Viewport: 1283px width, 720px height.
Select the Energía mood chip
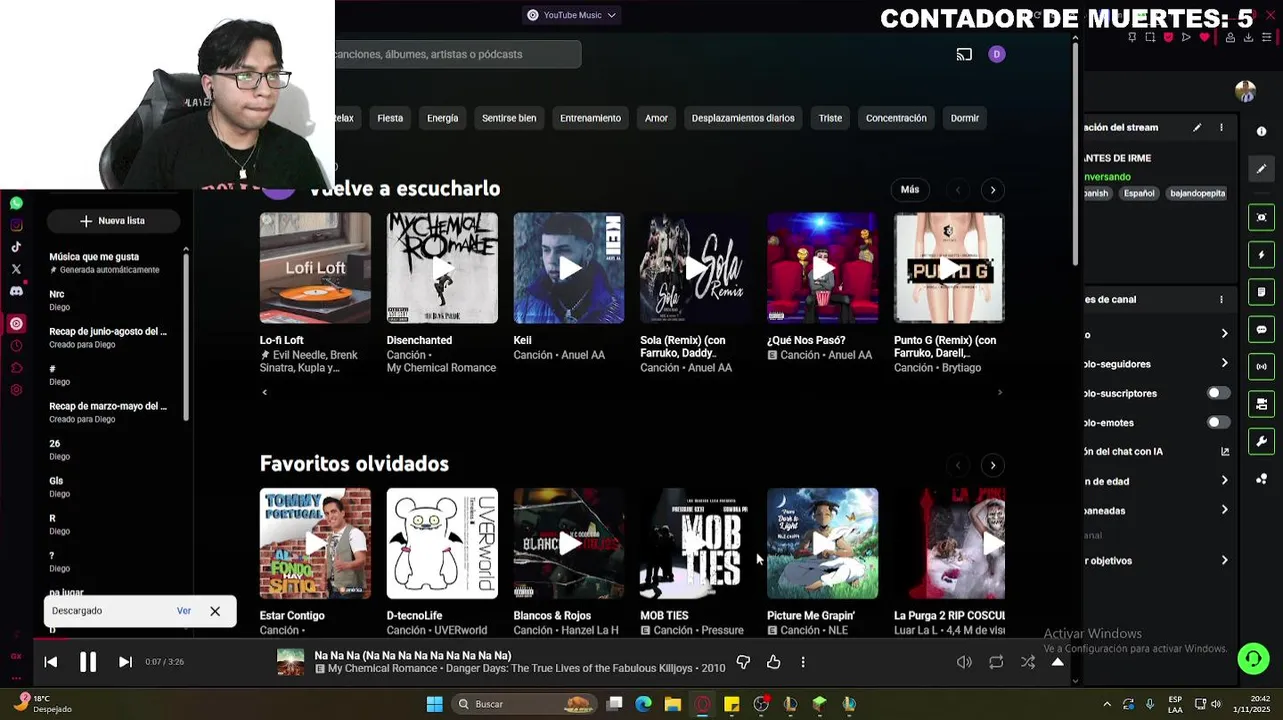442,118
